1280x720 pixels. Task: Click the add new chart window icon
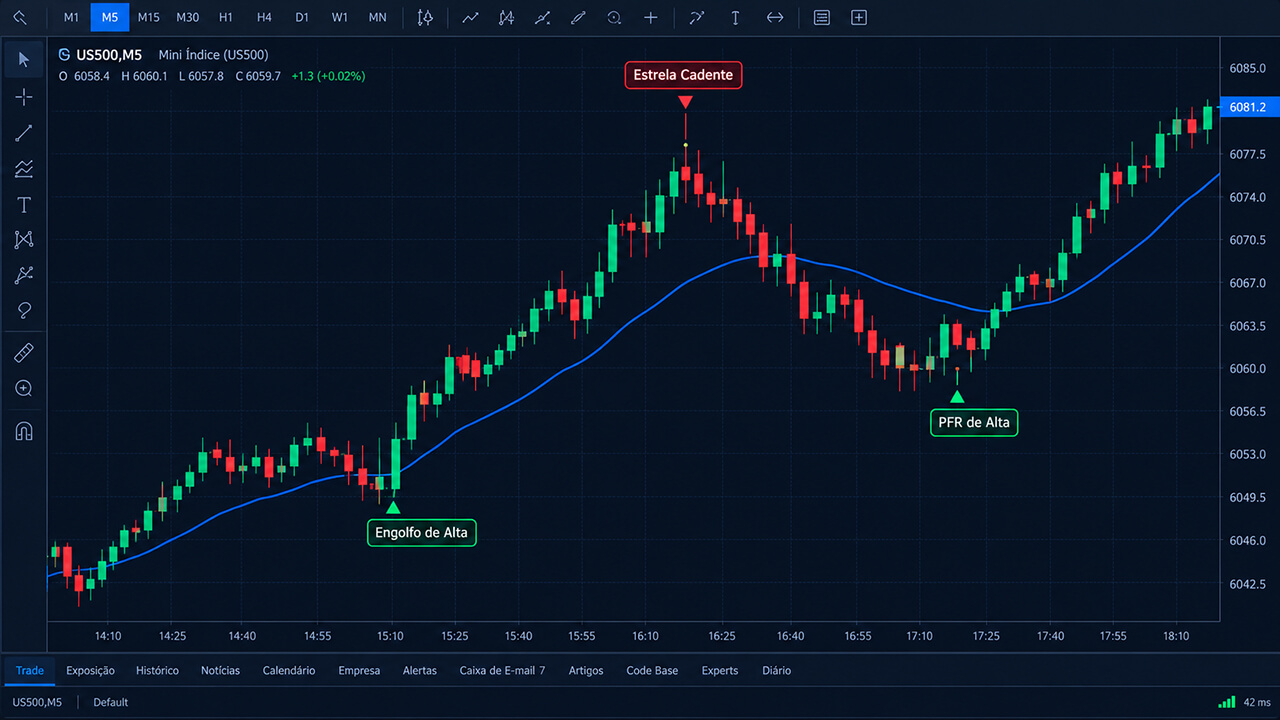[x=859, y=17]
